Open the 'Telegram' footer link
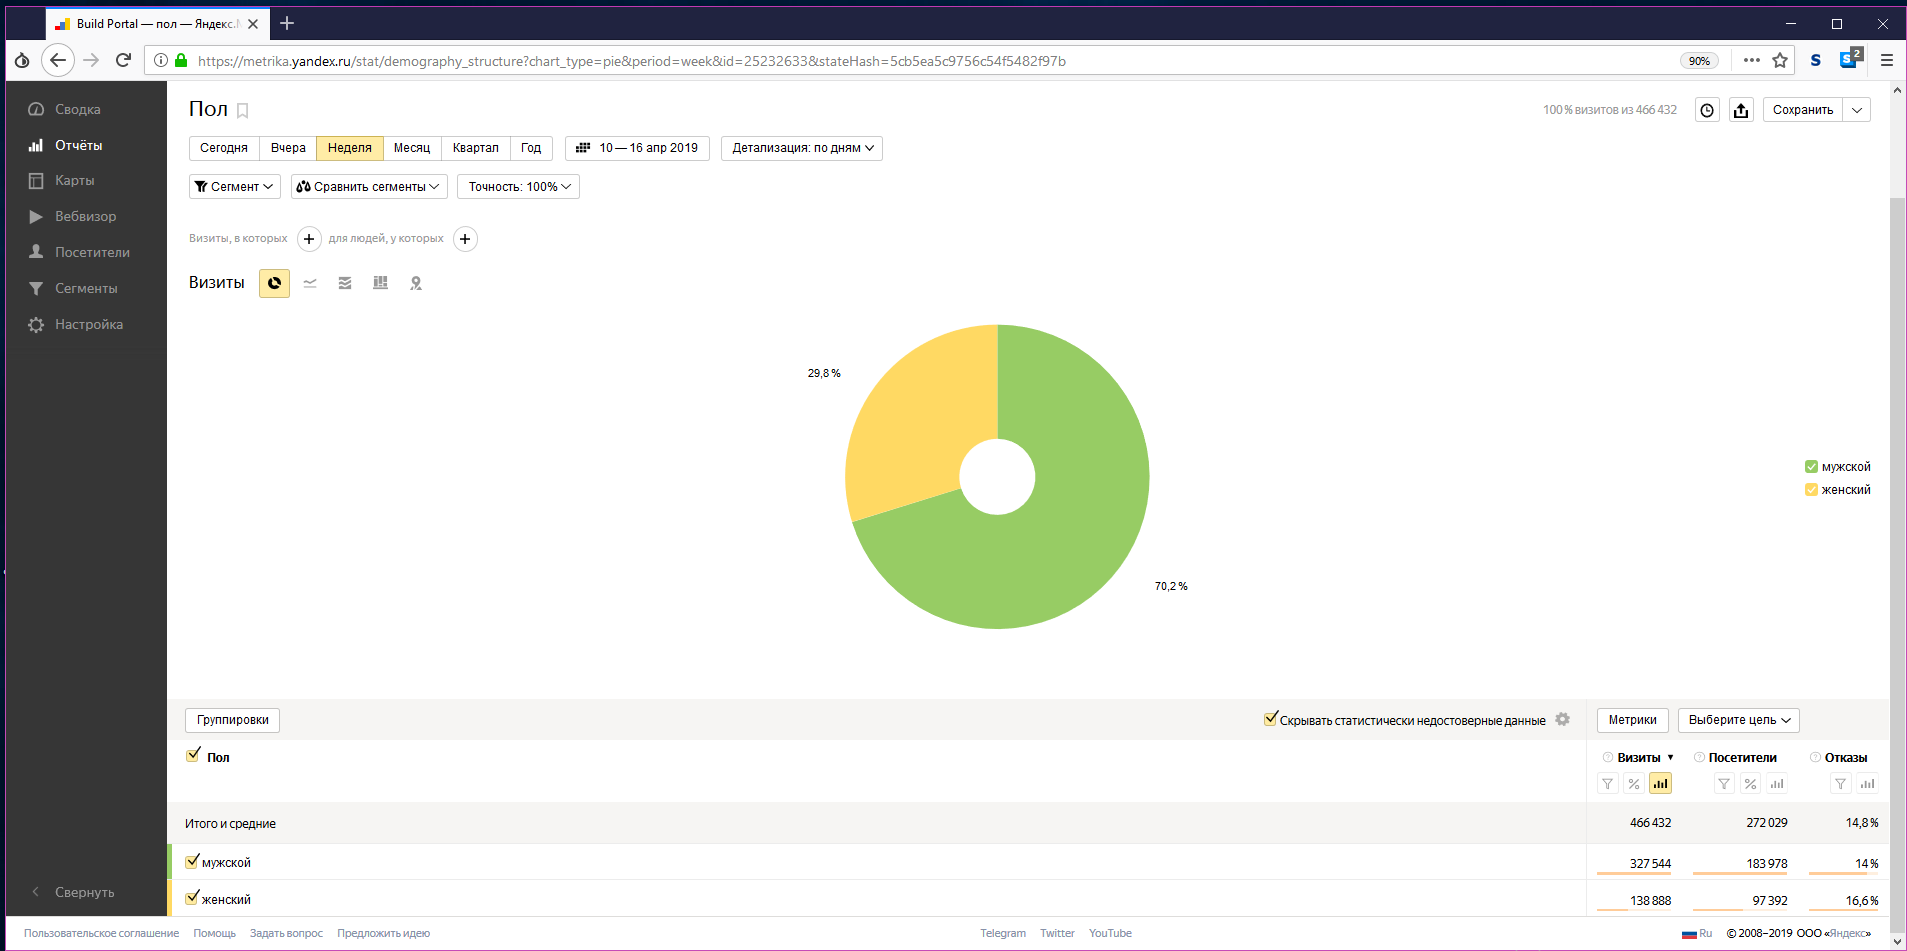Screen dimensions: 1907x951 (1003, 933)
